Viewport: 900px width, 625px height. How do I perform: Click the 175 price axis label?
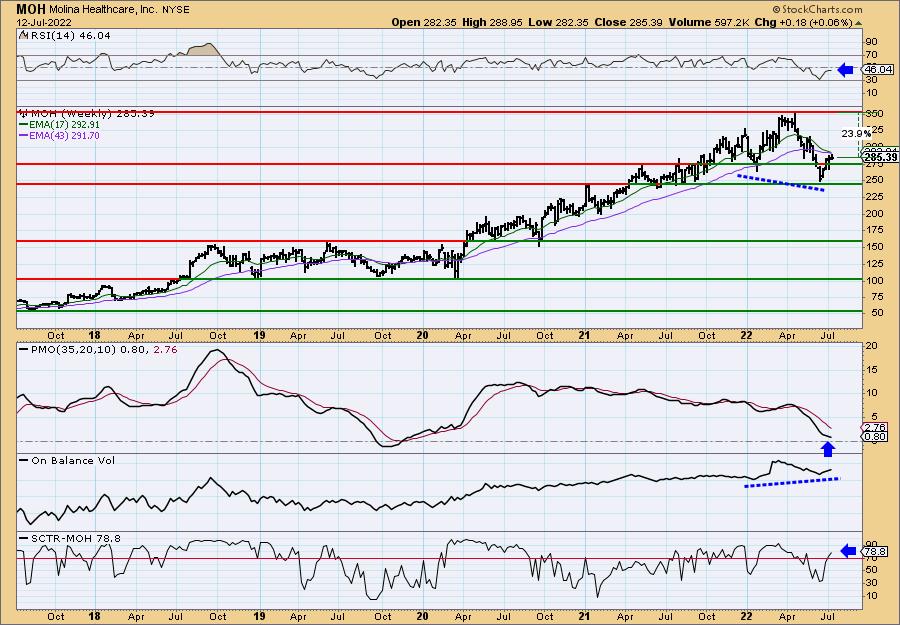coord(873,230)
